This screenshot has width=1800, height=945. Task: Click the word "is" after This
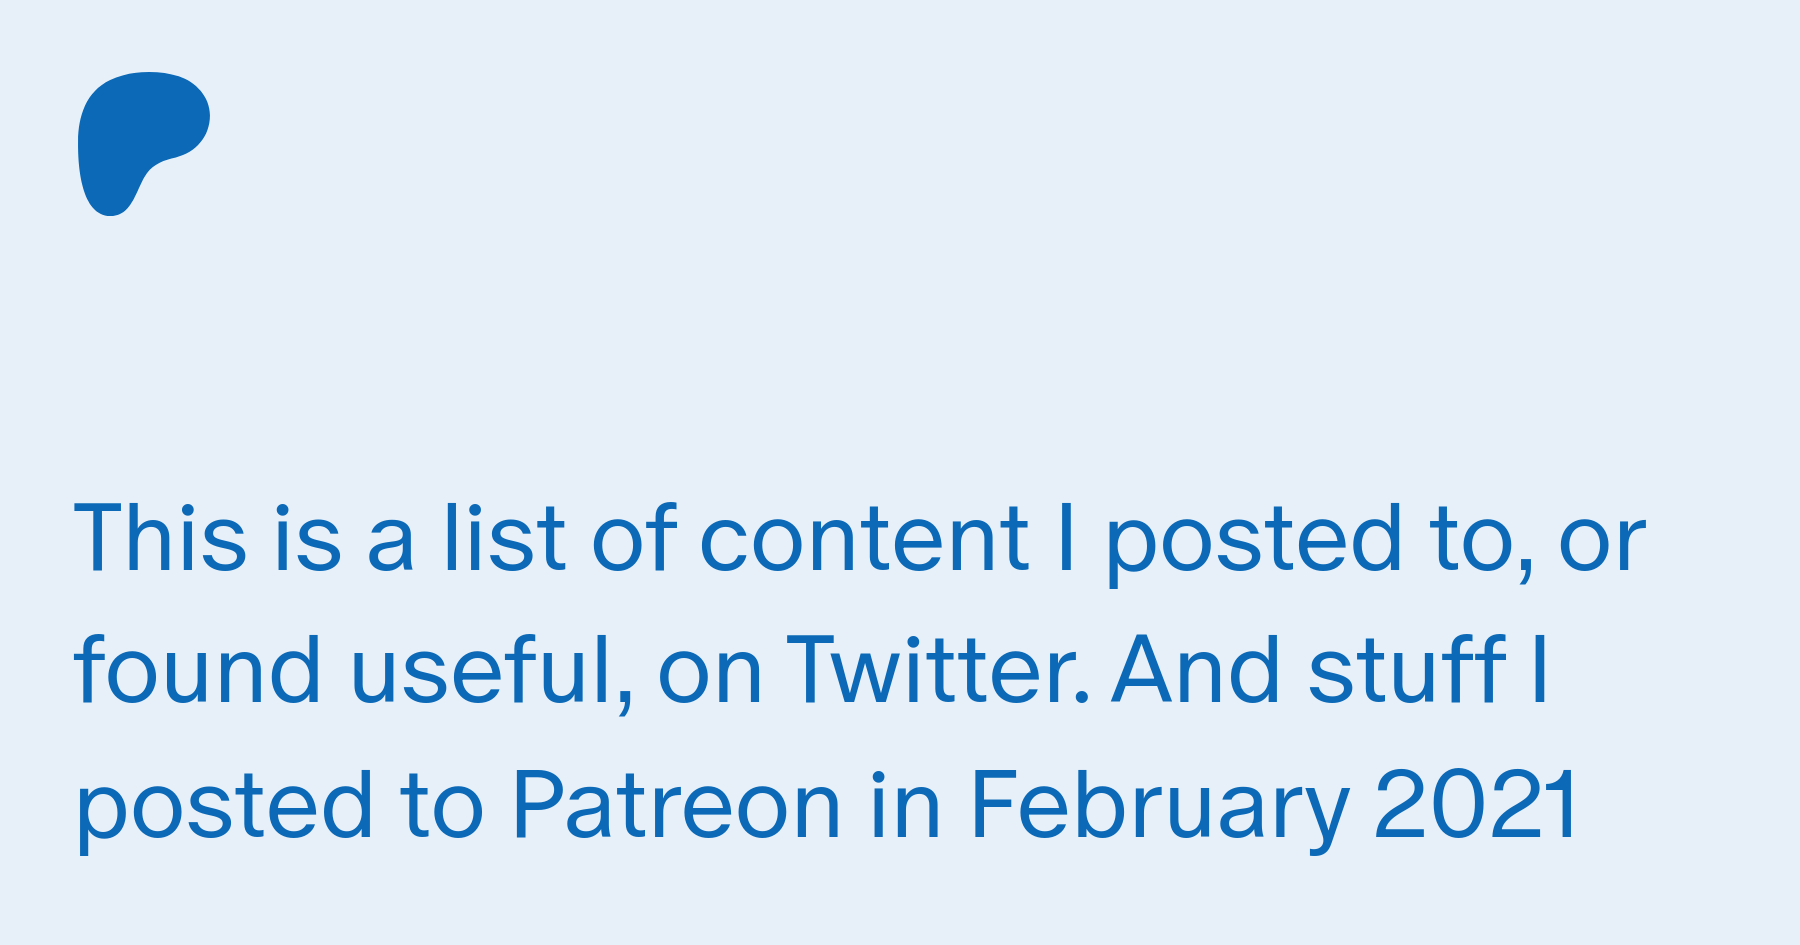click(307, 538)
